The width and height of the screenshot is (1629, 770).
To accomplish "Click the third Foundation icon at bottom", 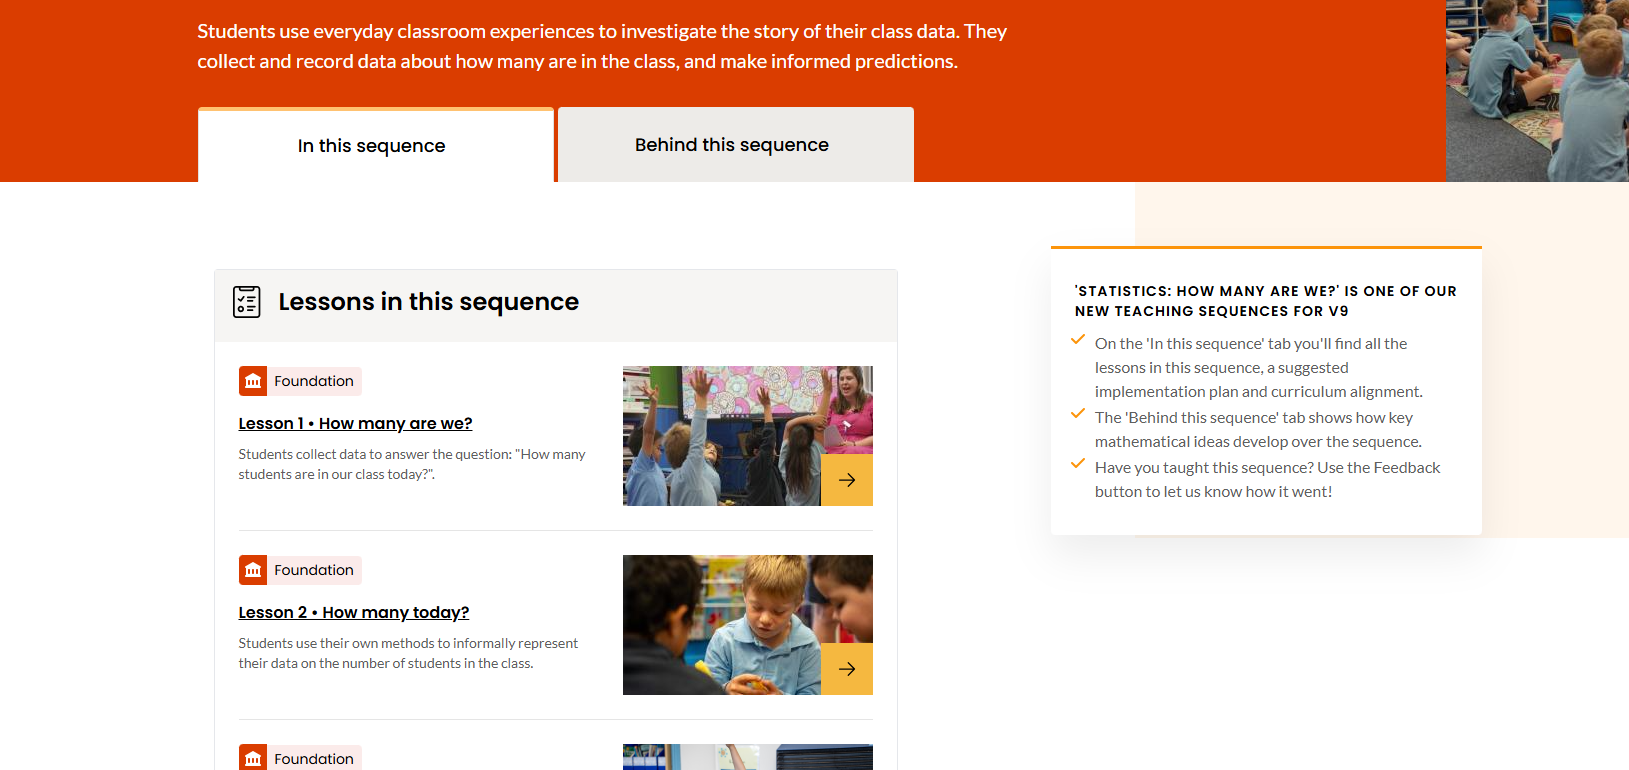I will click(x=253, y=758).
